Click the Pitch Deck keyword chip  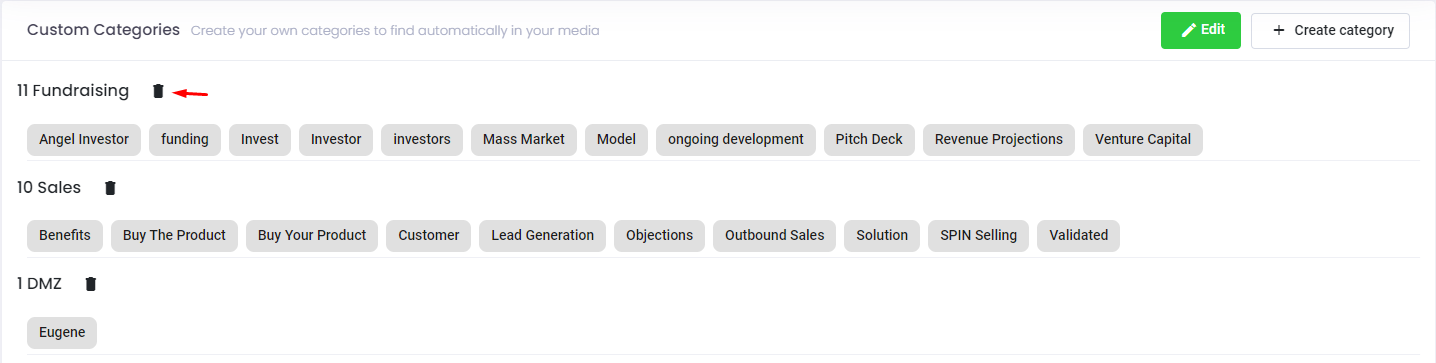869,139
